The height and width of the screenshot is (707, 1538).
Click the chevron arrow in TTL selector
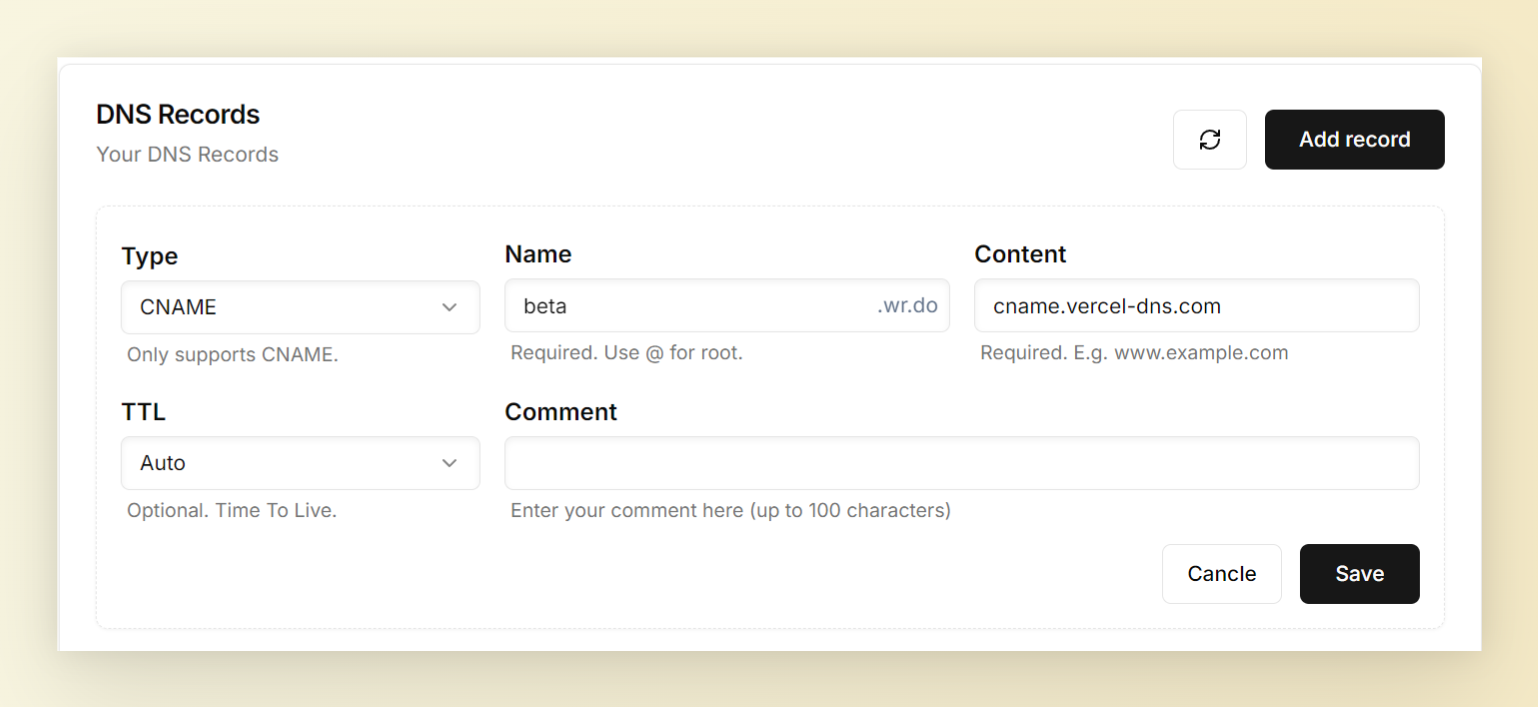click(449, 463)
